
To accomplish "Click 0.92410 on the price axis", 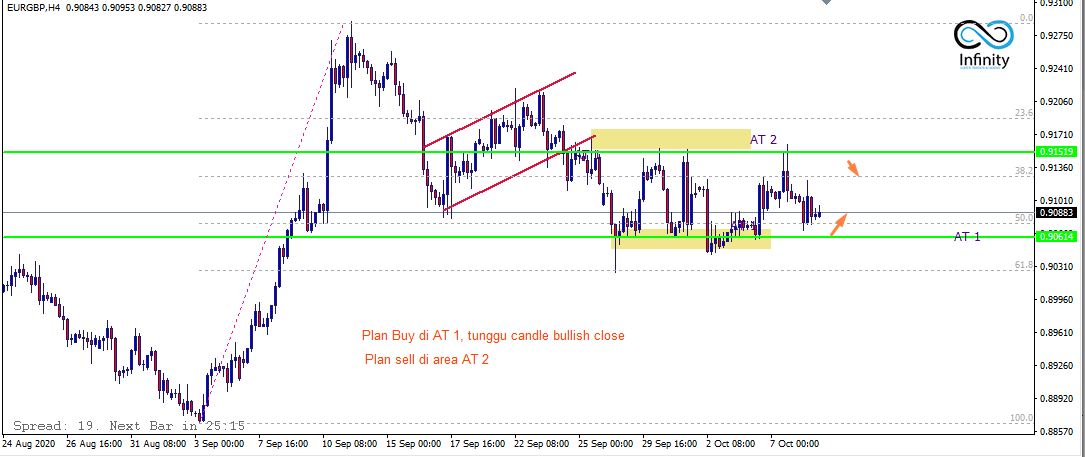I will coord(1055,69).
